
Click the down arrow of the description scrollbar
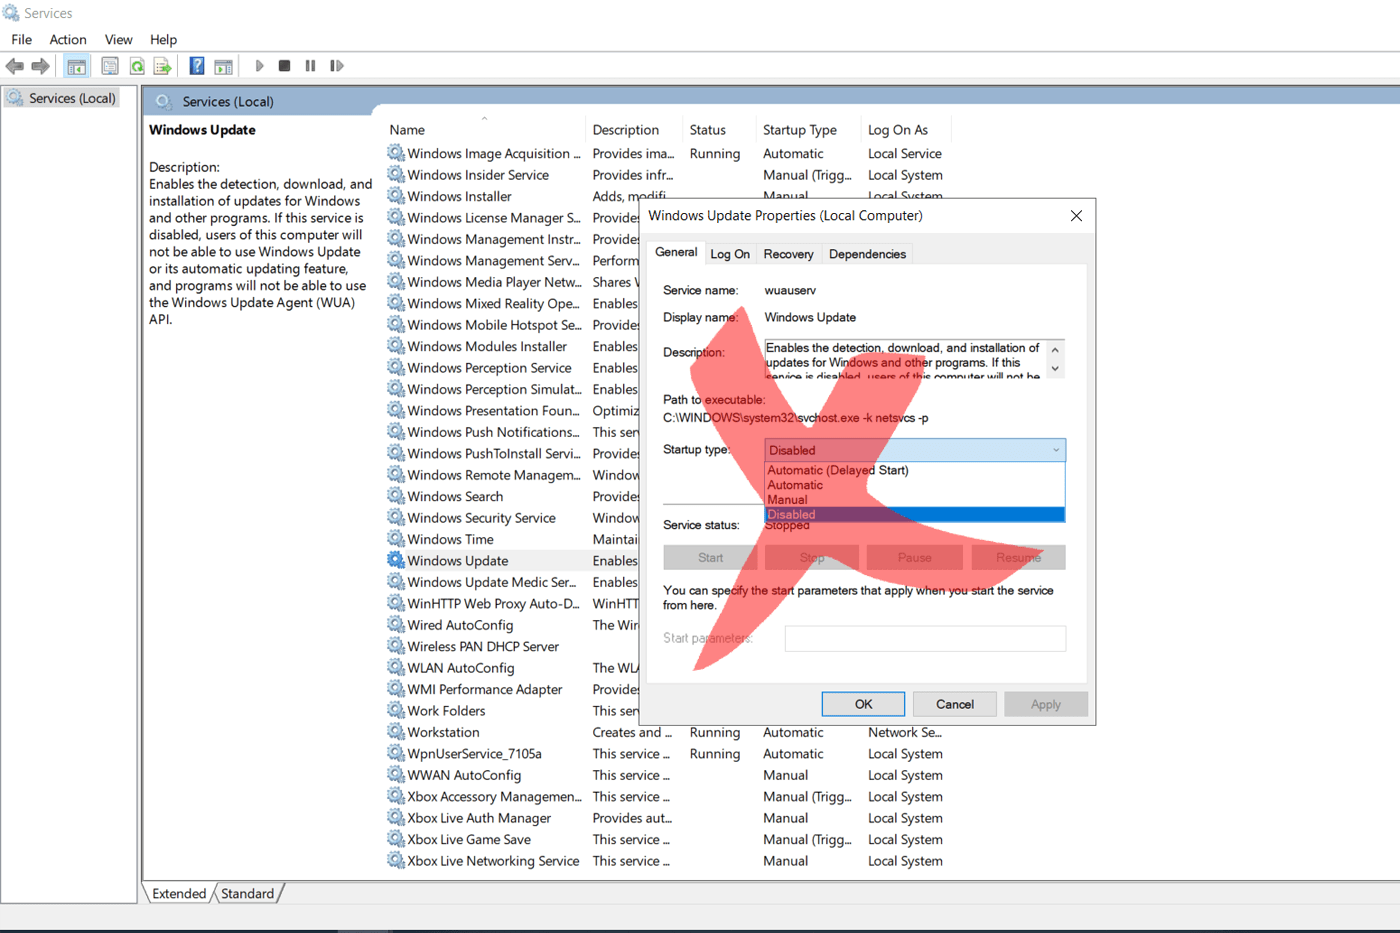(x=1055, y=369)
